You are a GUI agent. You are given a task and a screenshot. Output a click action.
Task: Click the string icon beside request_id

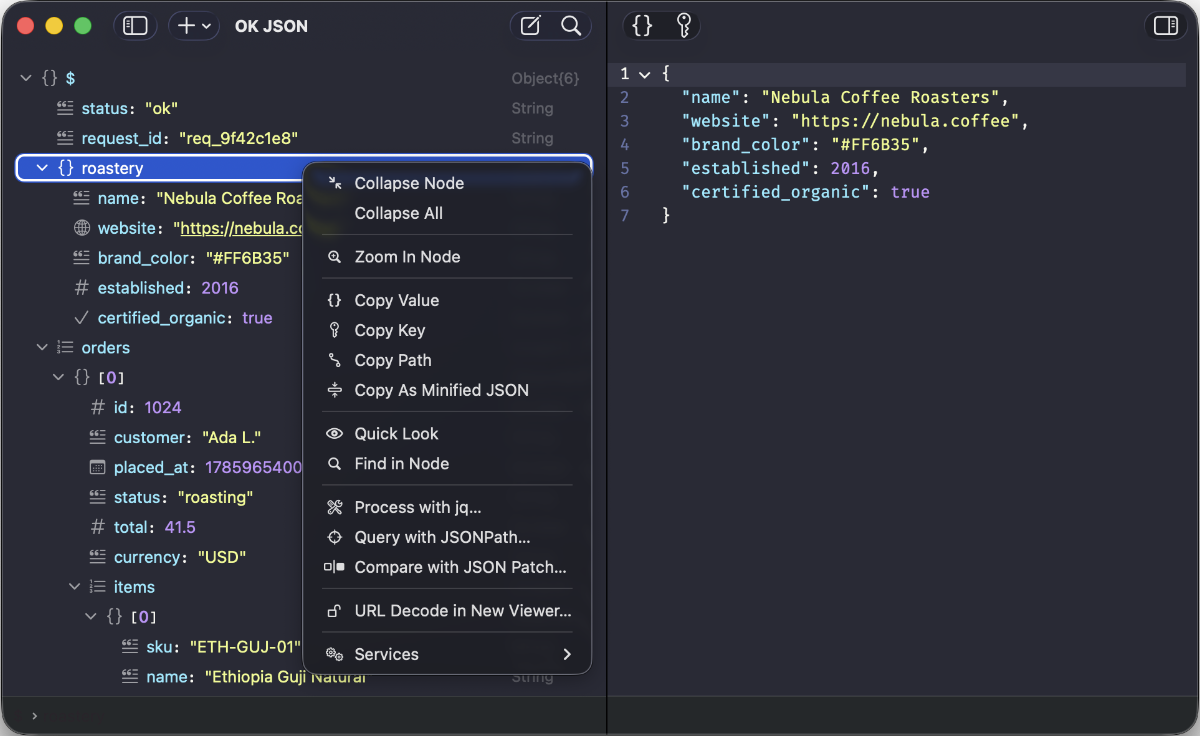tap(66, 138)
